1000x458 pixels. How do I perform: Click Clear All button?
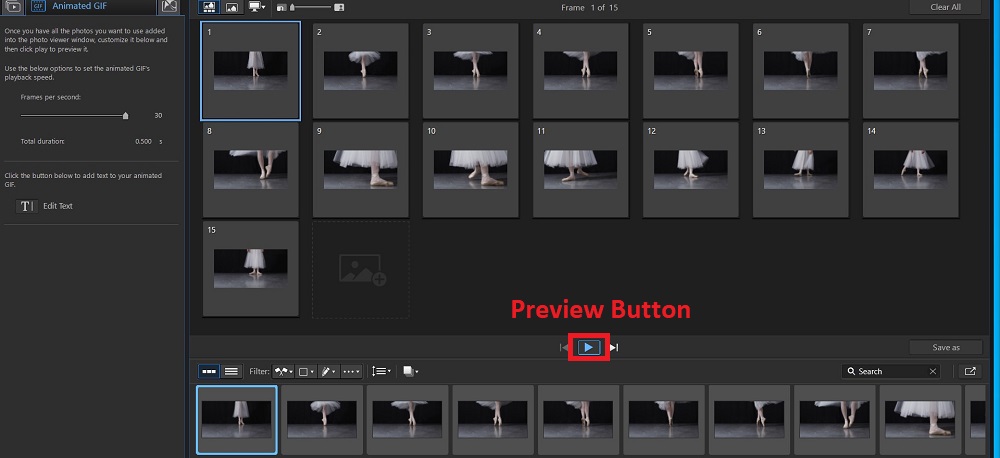click(x=945, y=7)
